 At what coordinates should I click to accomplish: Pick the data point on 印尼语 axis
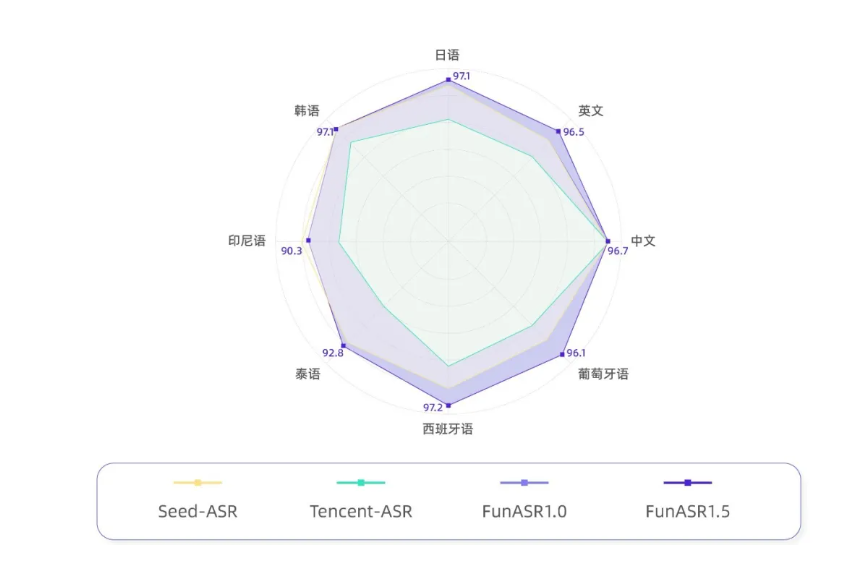(308, 241)
